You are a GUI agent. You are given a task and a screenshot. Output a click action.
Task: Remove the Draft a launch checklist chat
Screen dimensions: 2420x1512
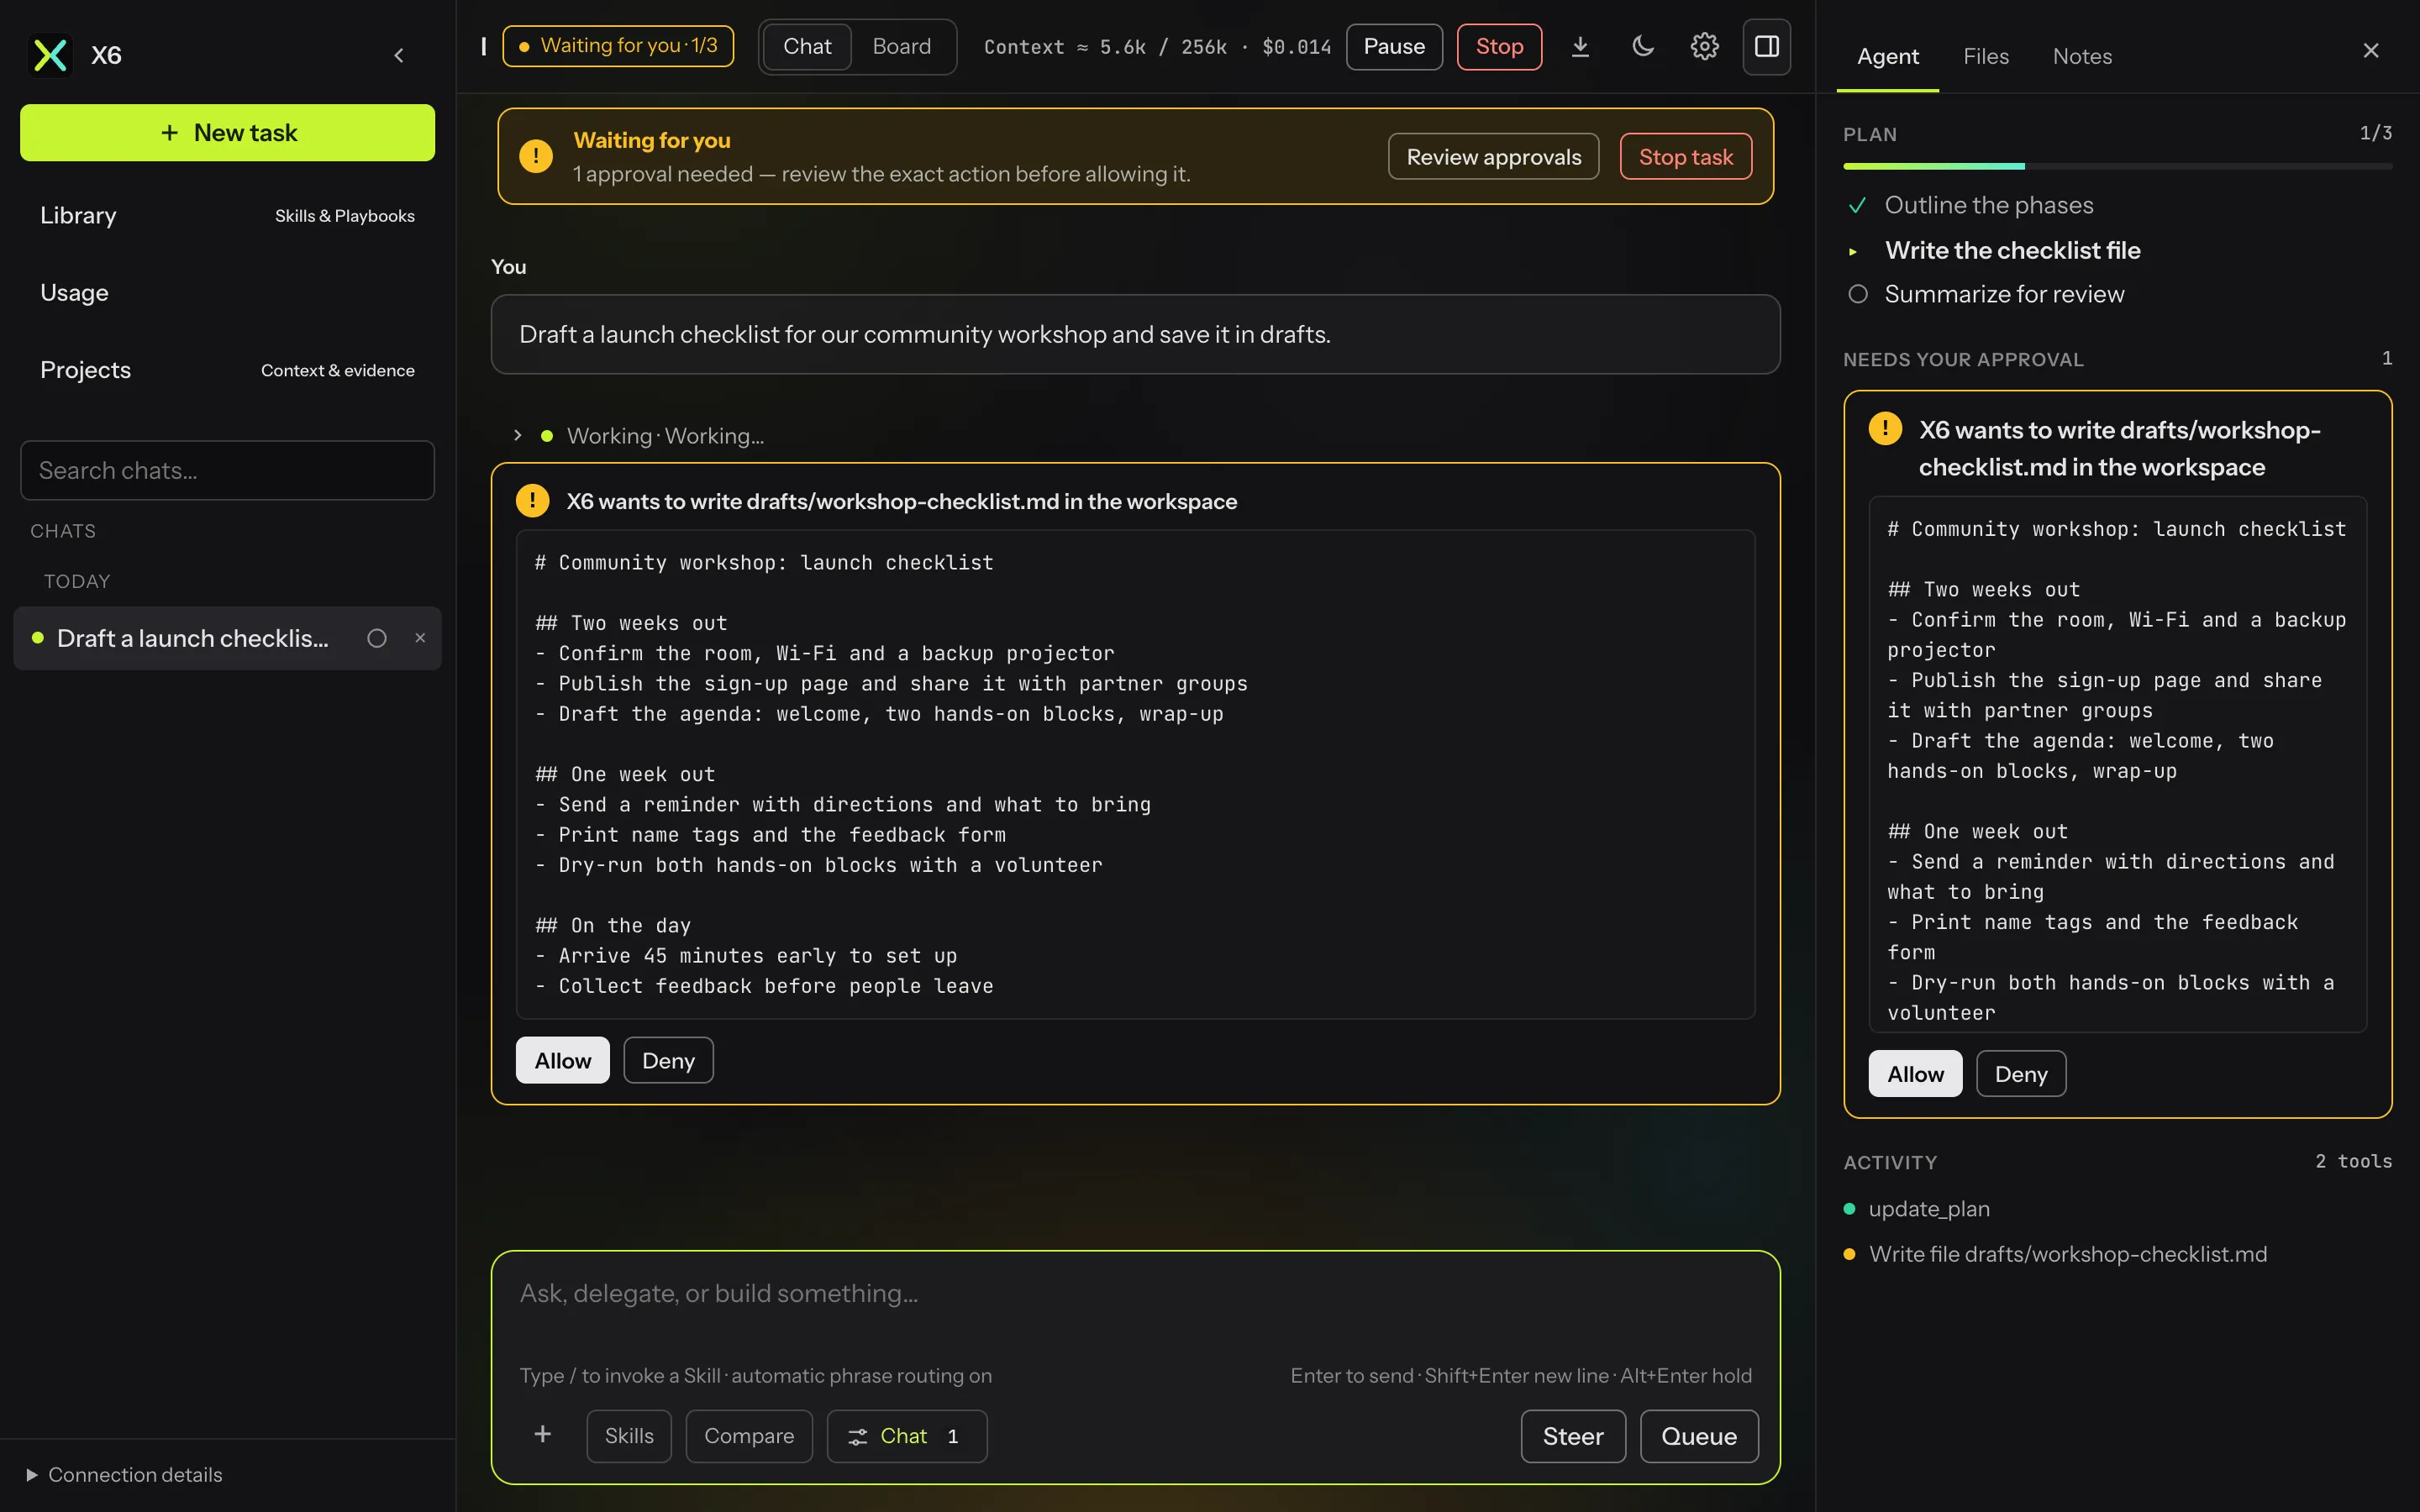pyautogui.click(x=420, y=638)
